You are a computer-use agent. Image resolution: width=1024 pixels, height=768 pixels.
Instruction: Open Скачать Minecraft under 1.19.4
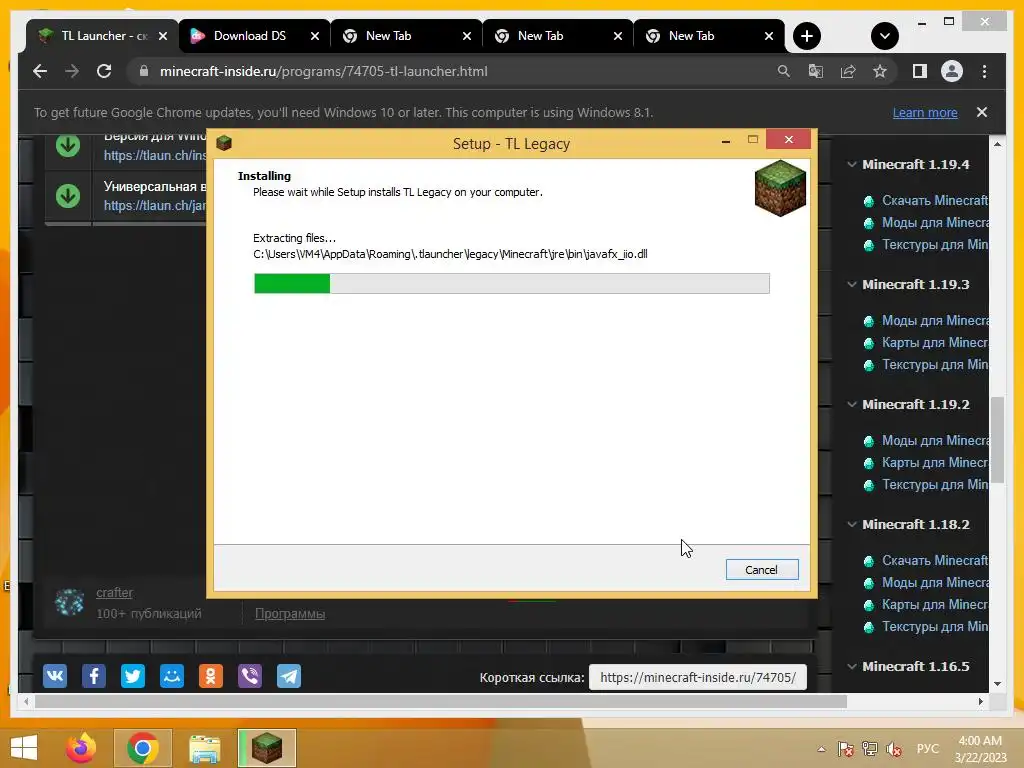(935, 200)
